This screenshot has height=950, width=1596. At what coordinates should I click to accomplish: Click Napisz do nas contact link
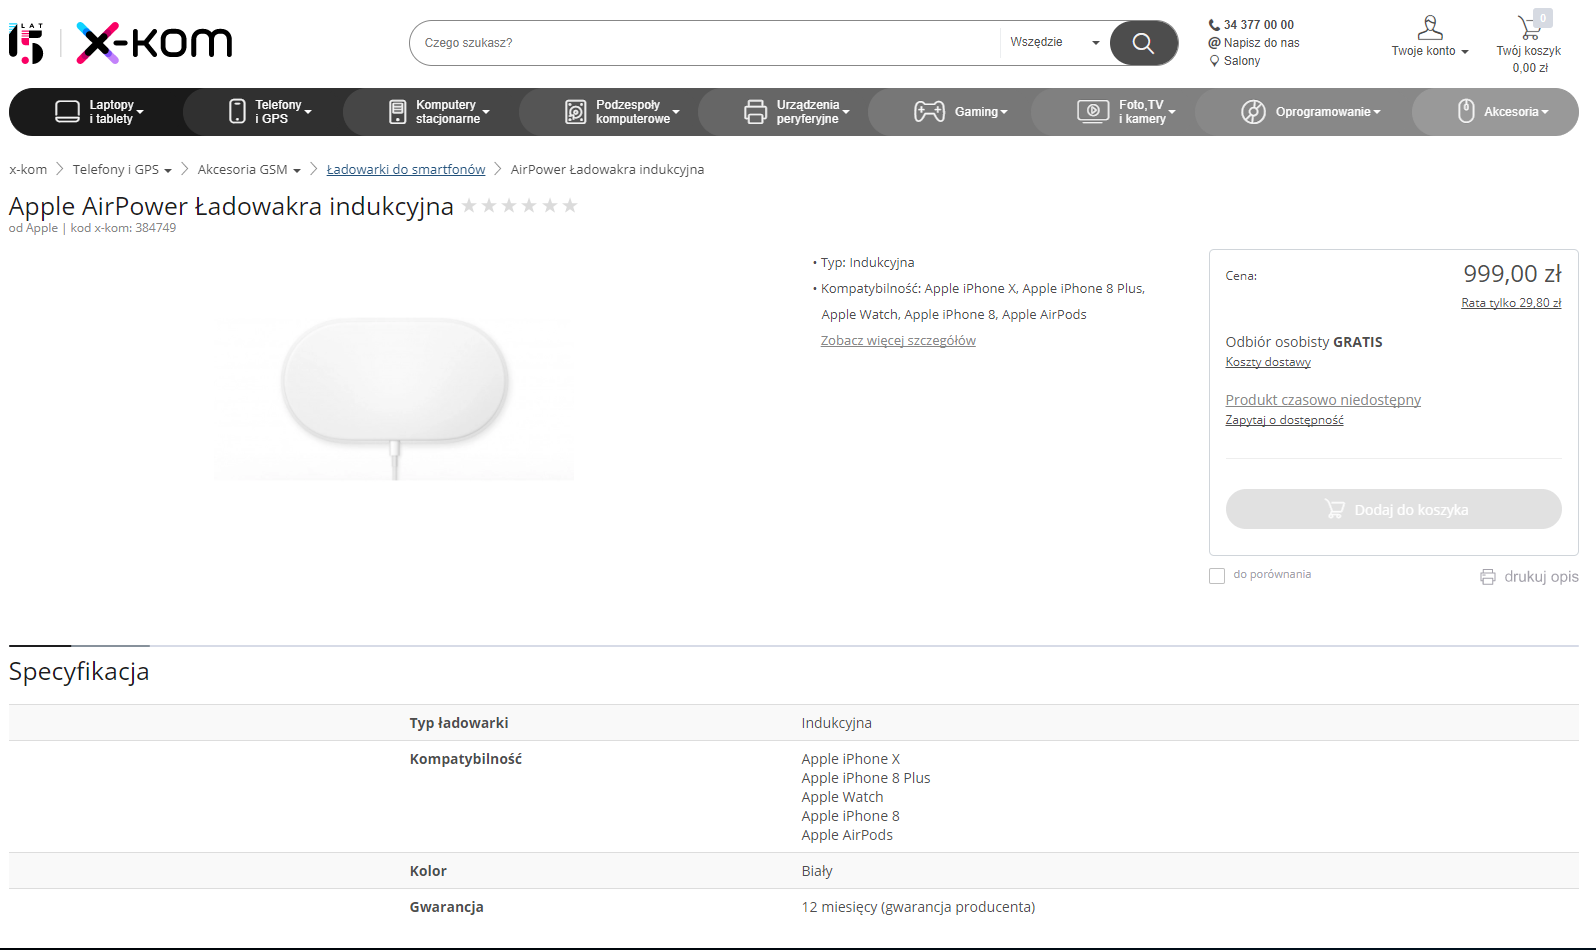click(1261, 43)
